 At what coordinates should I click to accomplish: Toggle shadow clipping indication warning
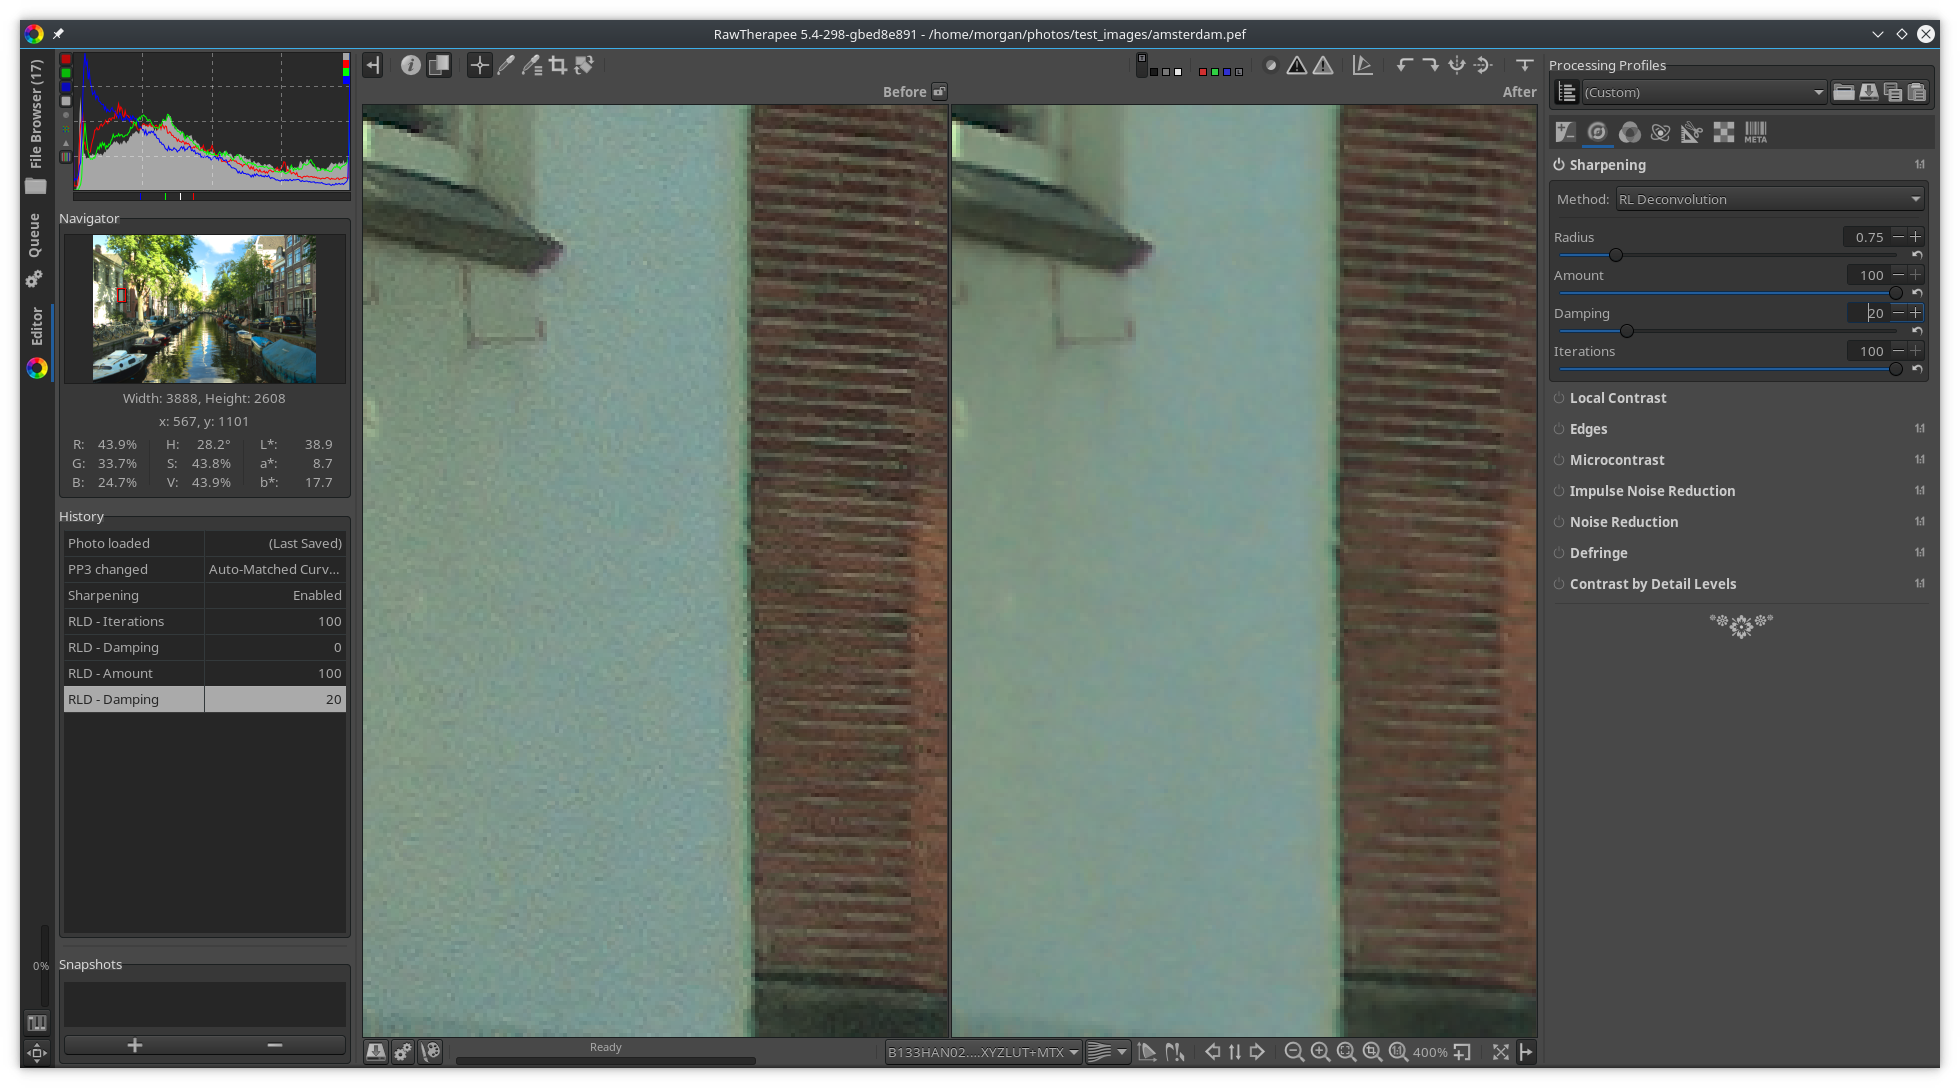pyautogui.click(x=1297, y=66)
